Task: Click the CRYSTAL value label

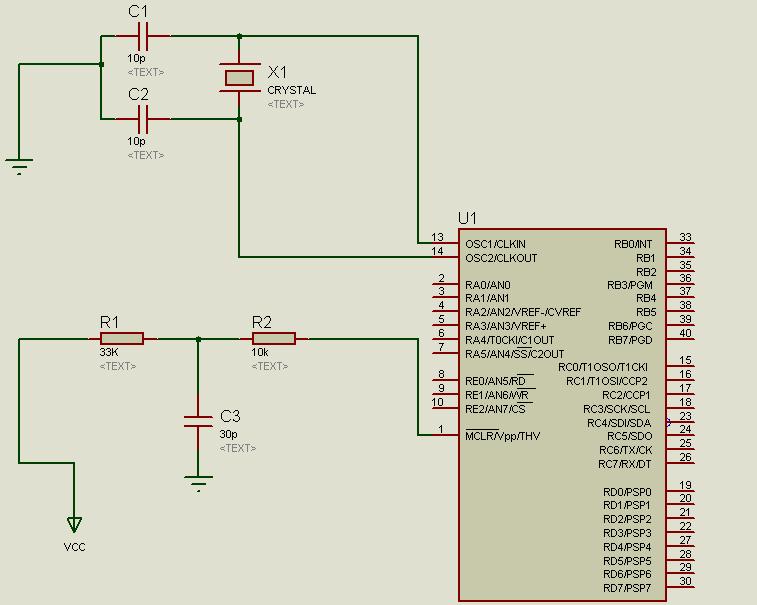Action: (x=292, y=90)
